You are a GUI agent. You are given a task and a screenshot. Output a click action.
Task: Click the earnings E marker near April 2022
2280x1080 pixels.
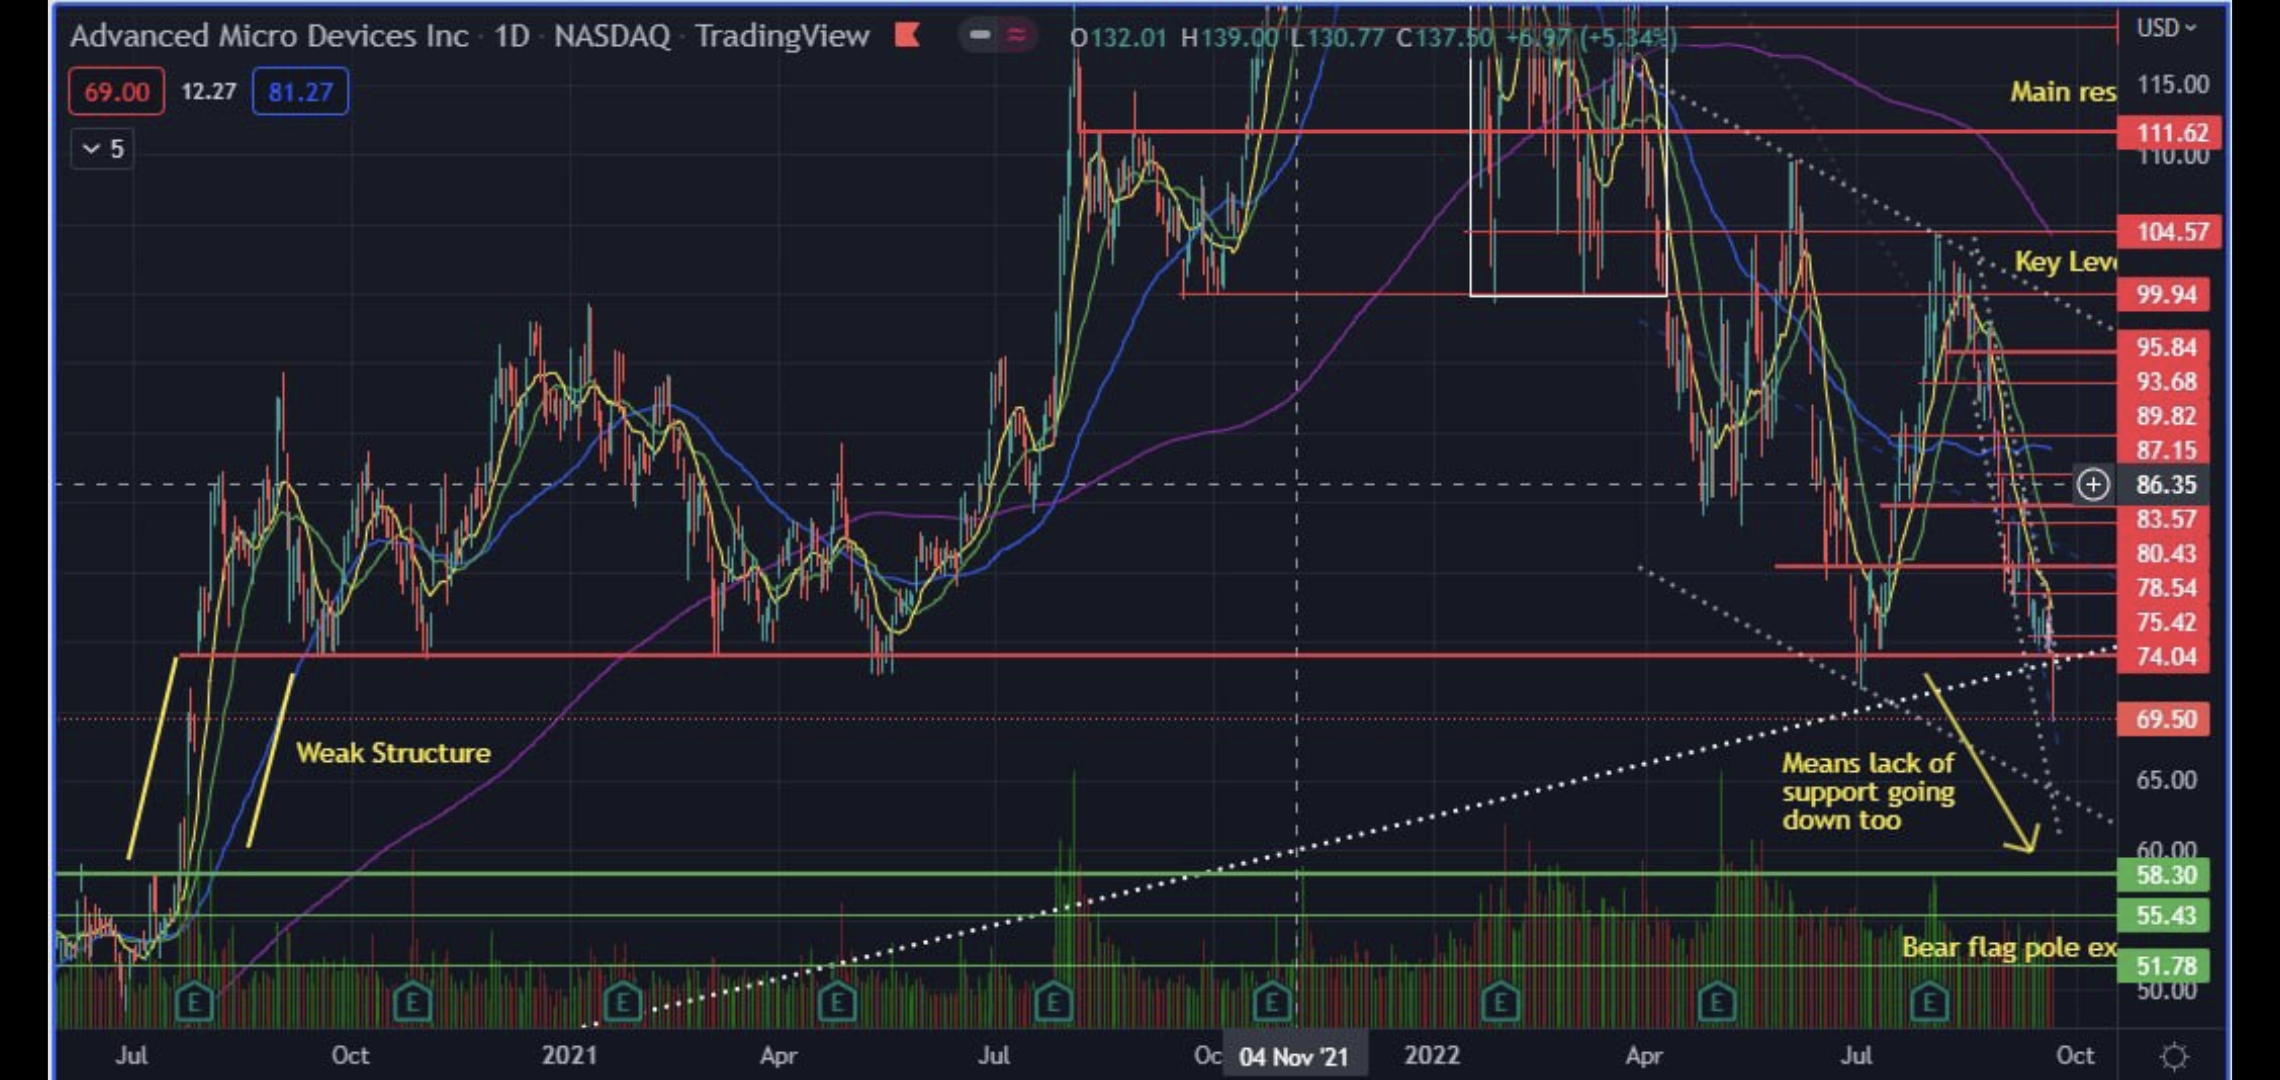tap(1716, 1001)
